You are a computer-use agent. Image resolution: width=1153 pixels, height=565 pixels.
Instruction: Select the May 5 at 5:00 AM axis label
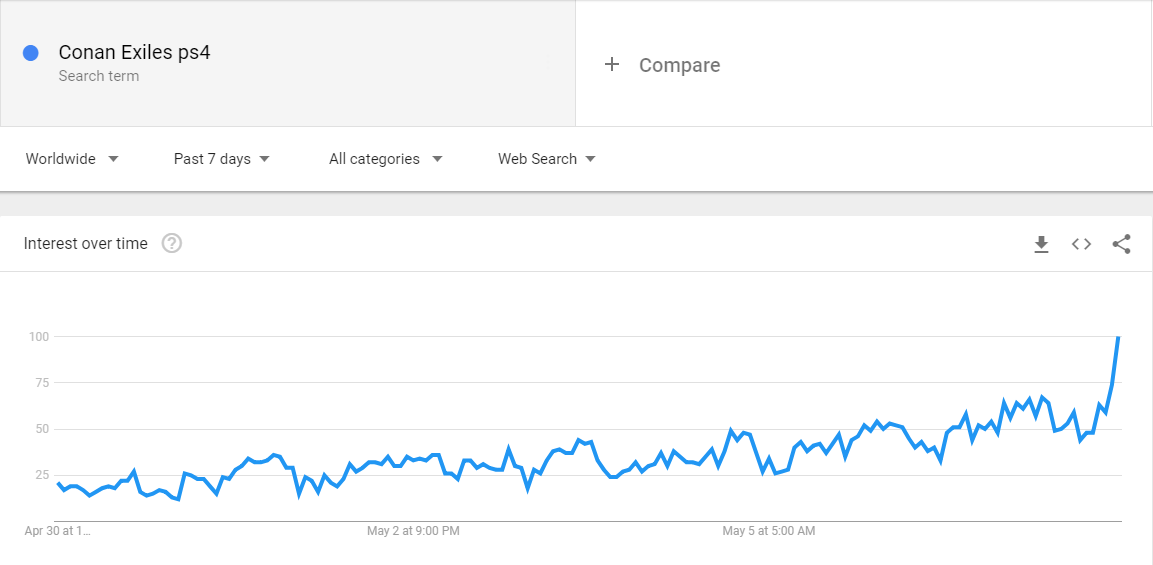click(769, 530)
